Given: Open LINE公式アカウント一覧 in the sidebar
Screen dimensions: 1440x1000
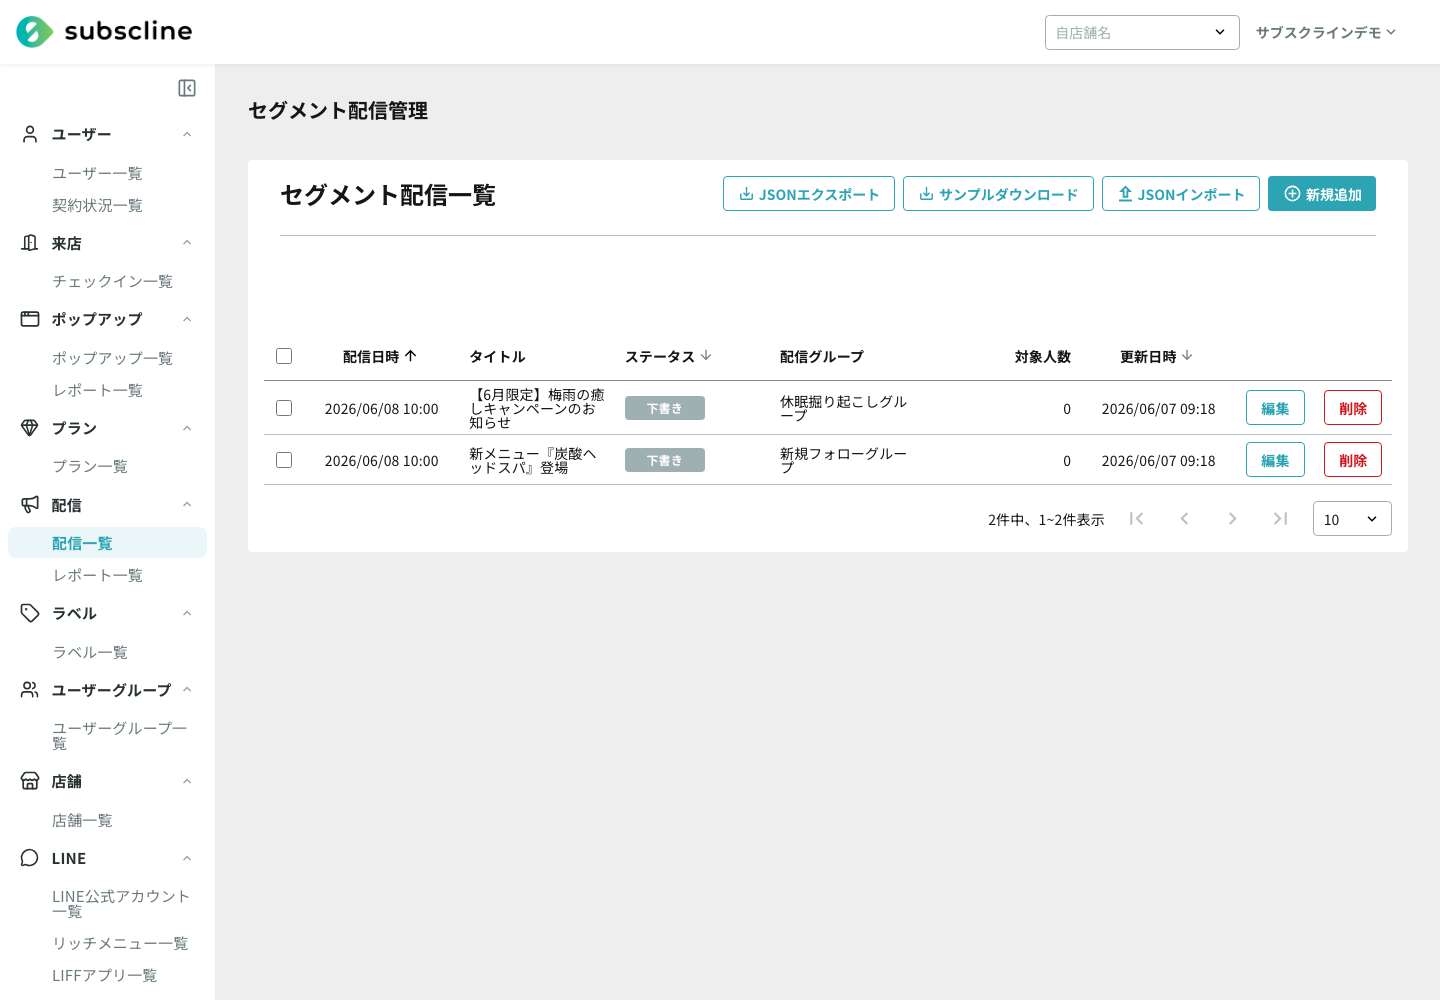Looking at the screenshot, I should pos(121,903).
